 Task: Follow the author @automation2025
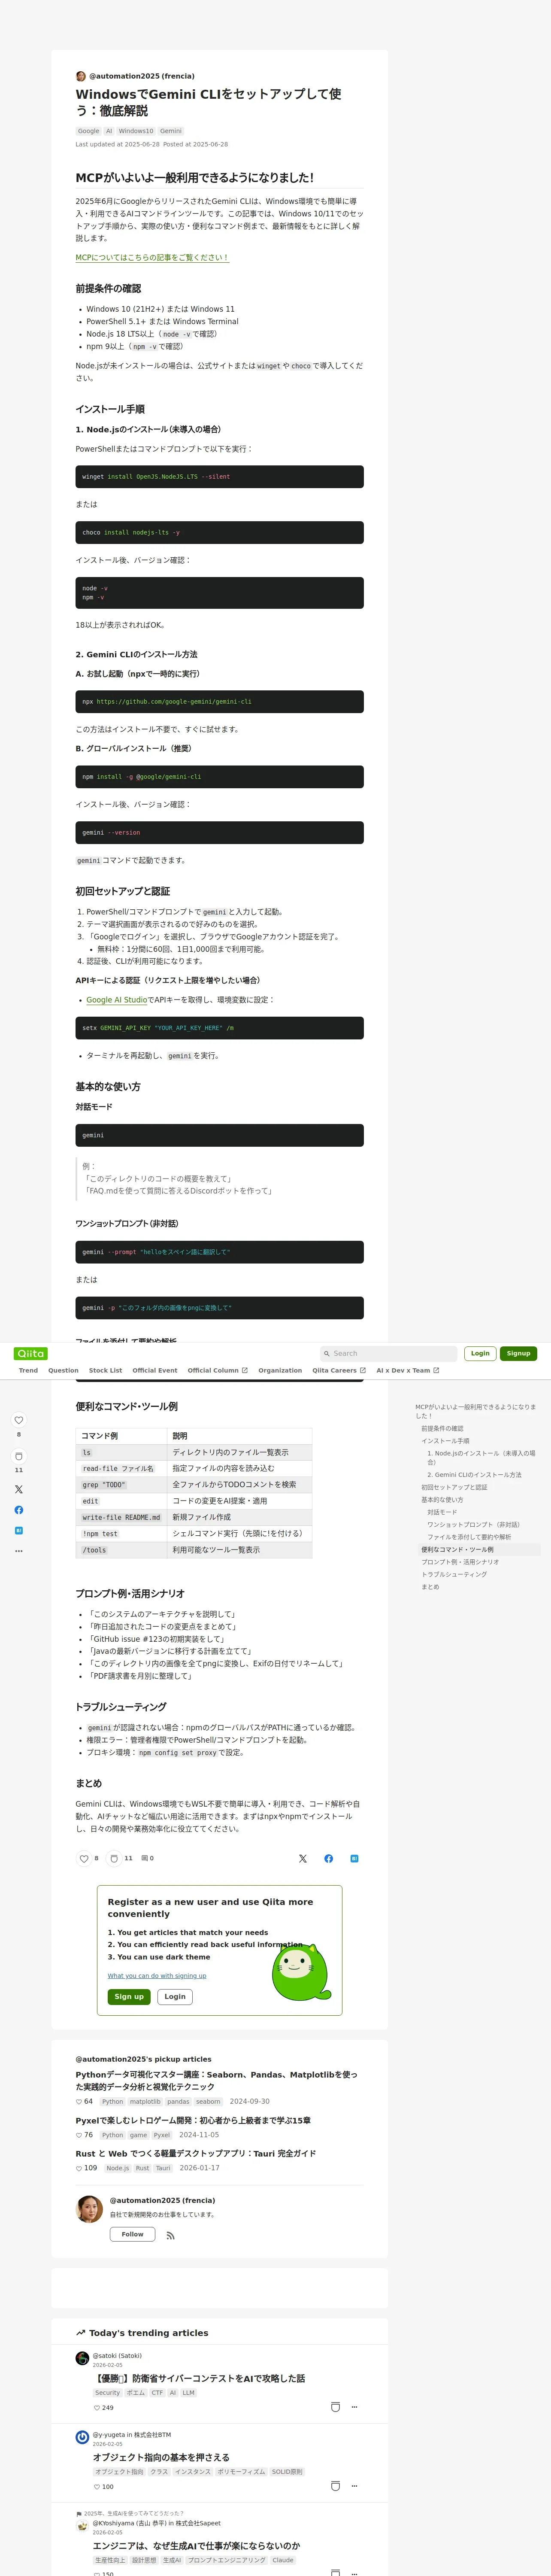[132, 2234]
